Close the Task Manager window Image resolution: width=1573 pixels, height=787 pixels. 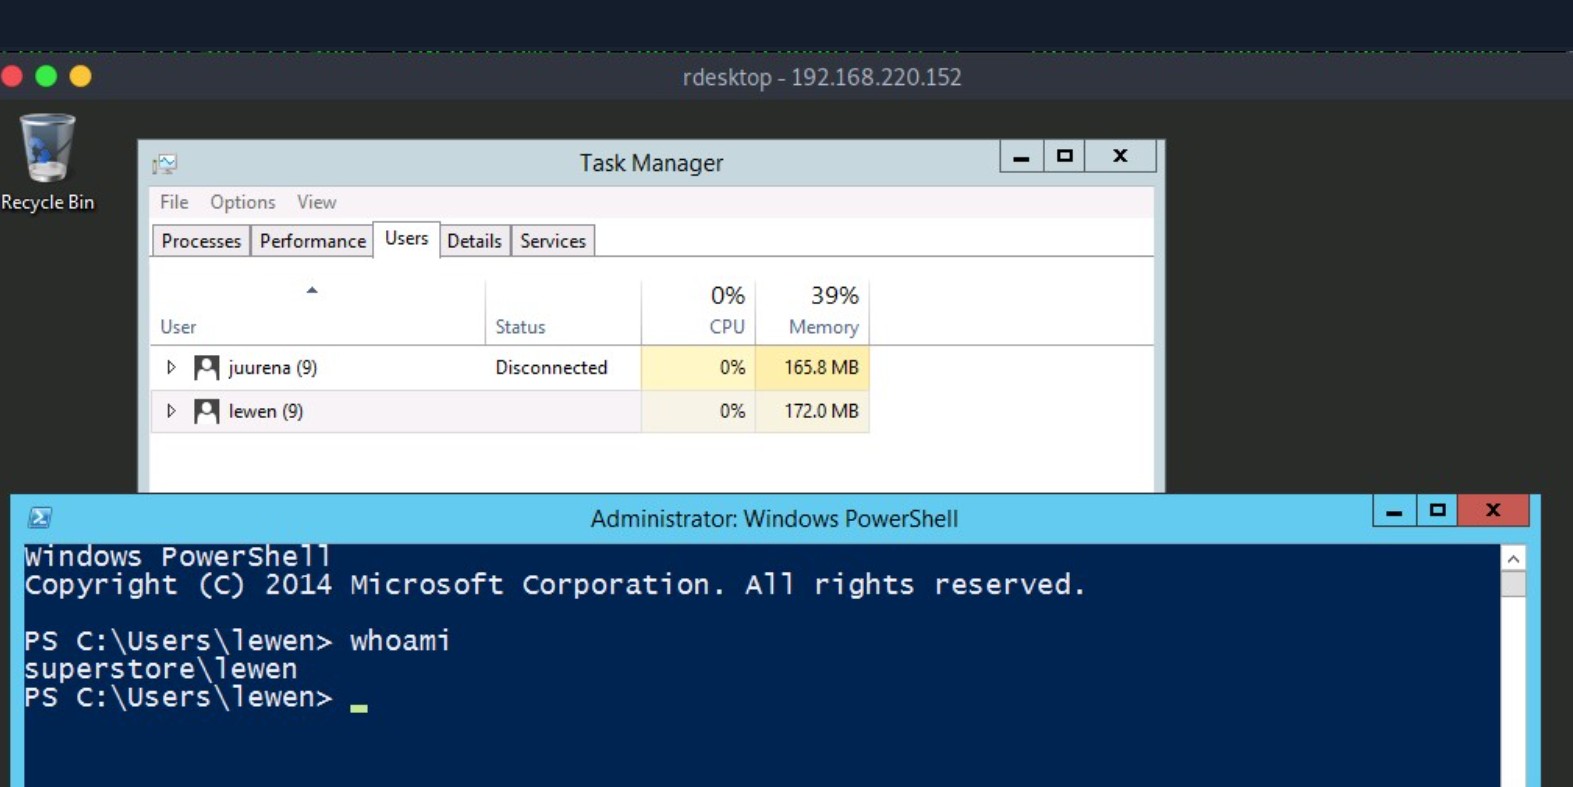point(1121,156)
